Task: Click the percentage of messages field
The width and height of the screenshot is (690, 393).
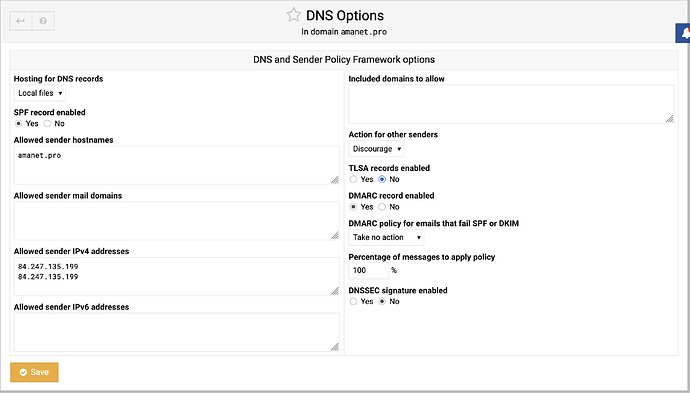Action: [369, 270]
